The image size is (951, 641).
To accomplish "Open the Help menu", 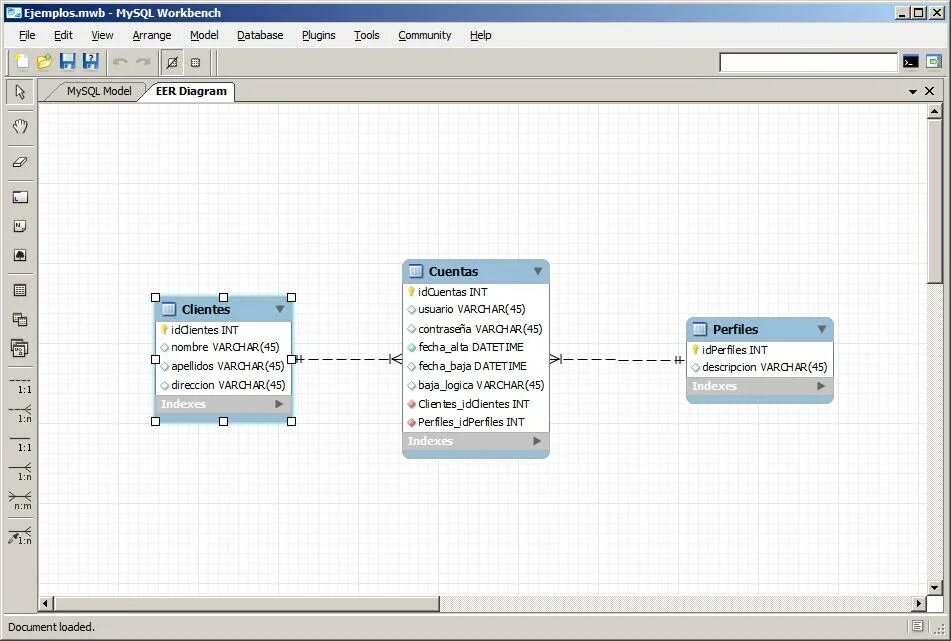I will coord(480,35).
